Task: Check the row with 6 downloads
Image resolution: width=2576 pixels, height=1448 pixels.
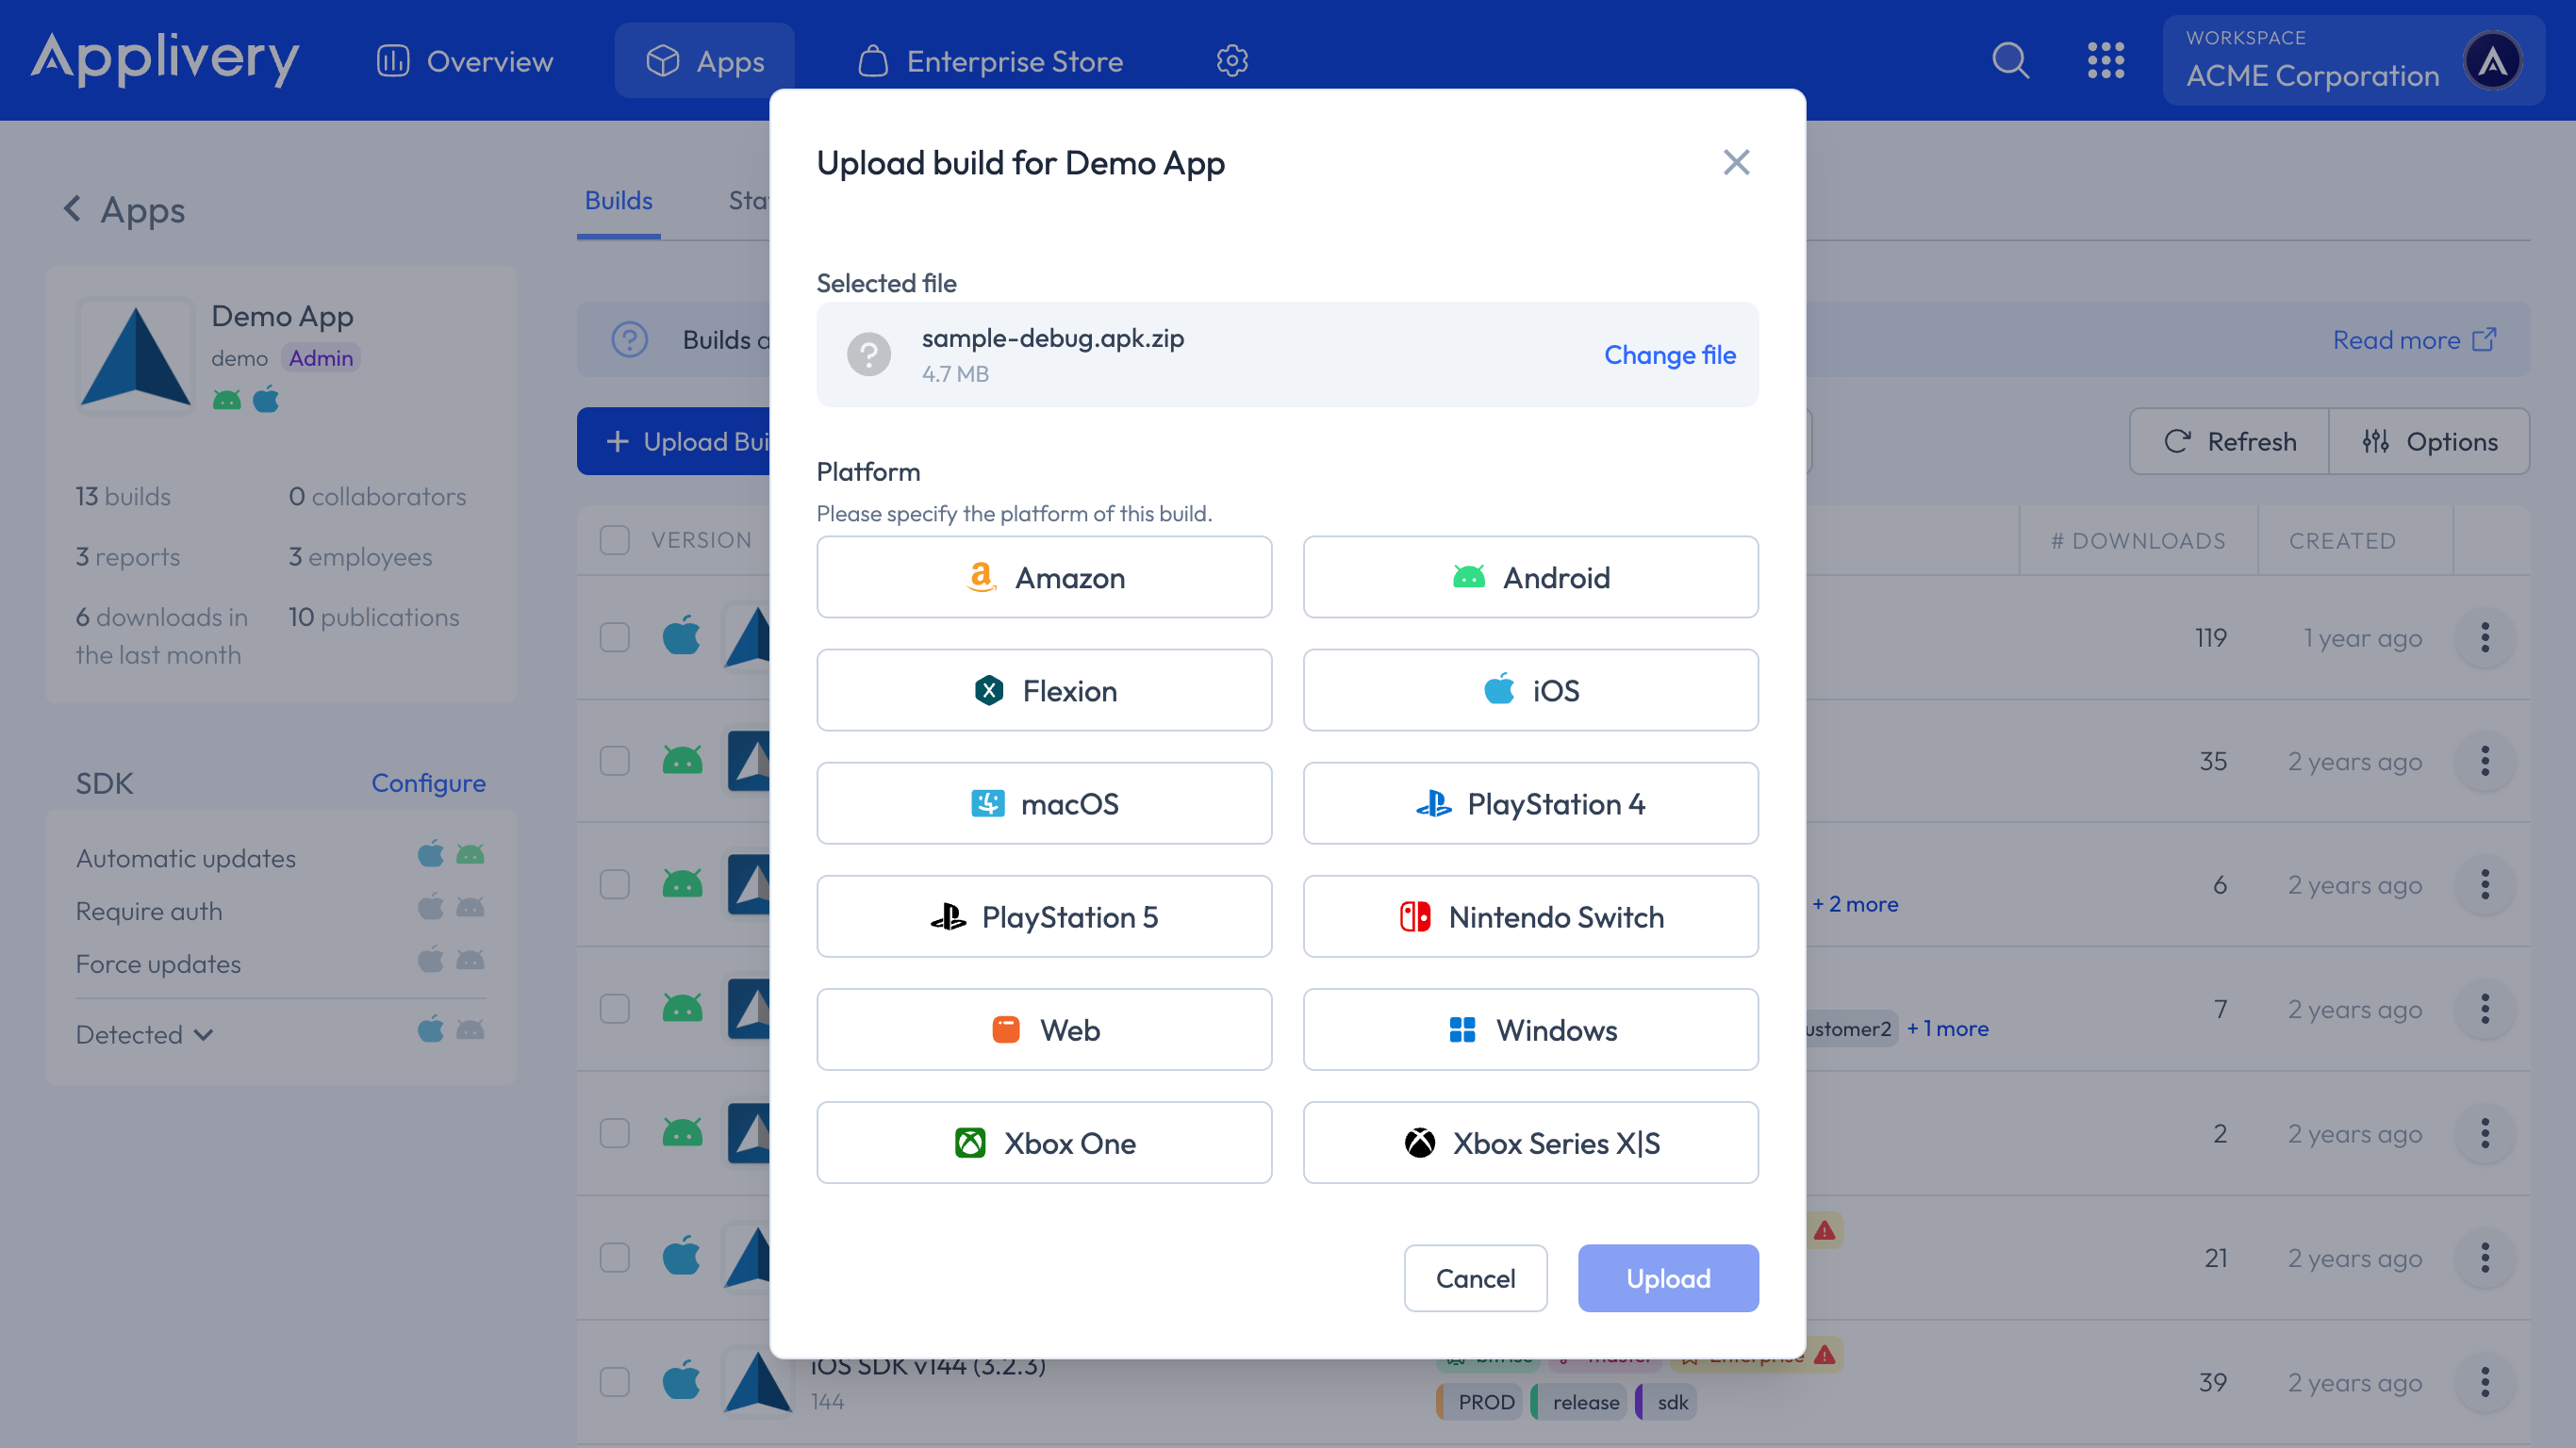Action: (x=614, y=884)
